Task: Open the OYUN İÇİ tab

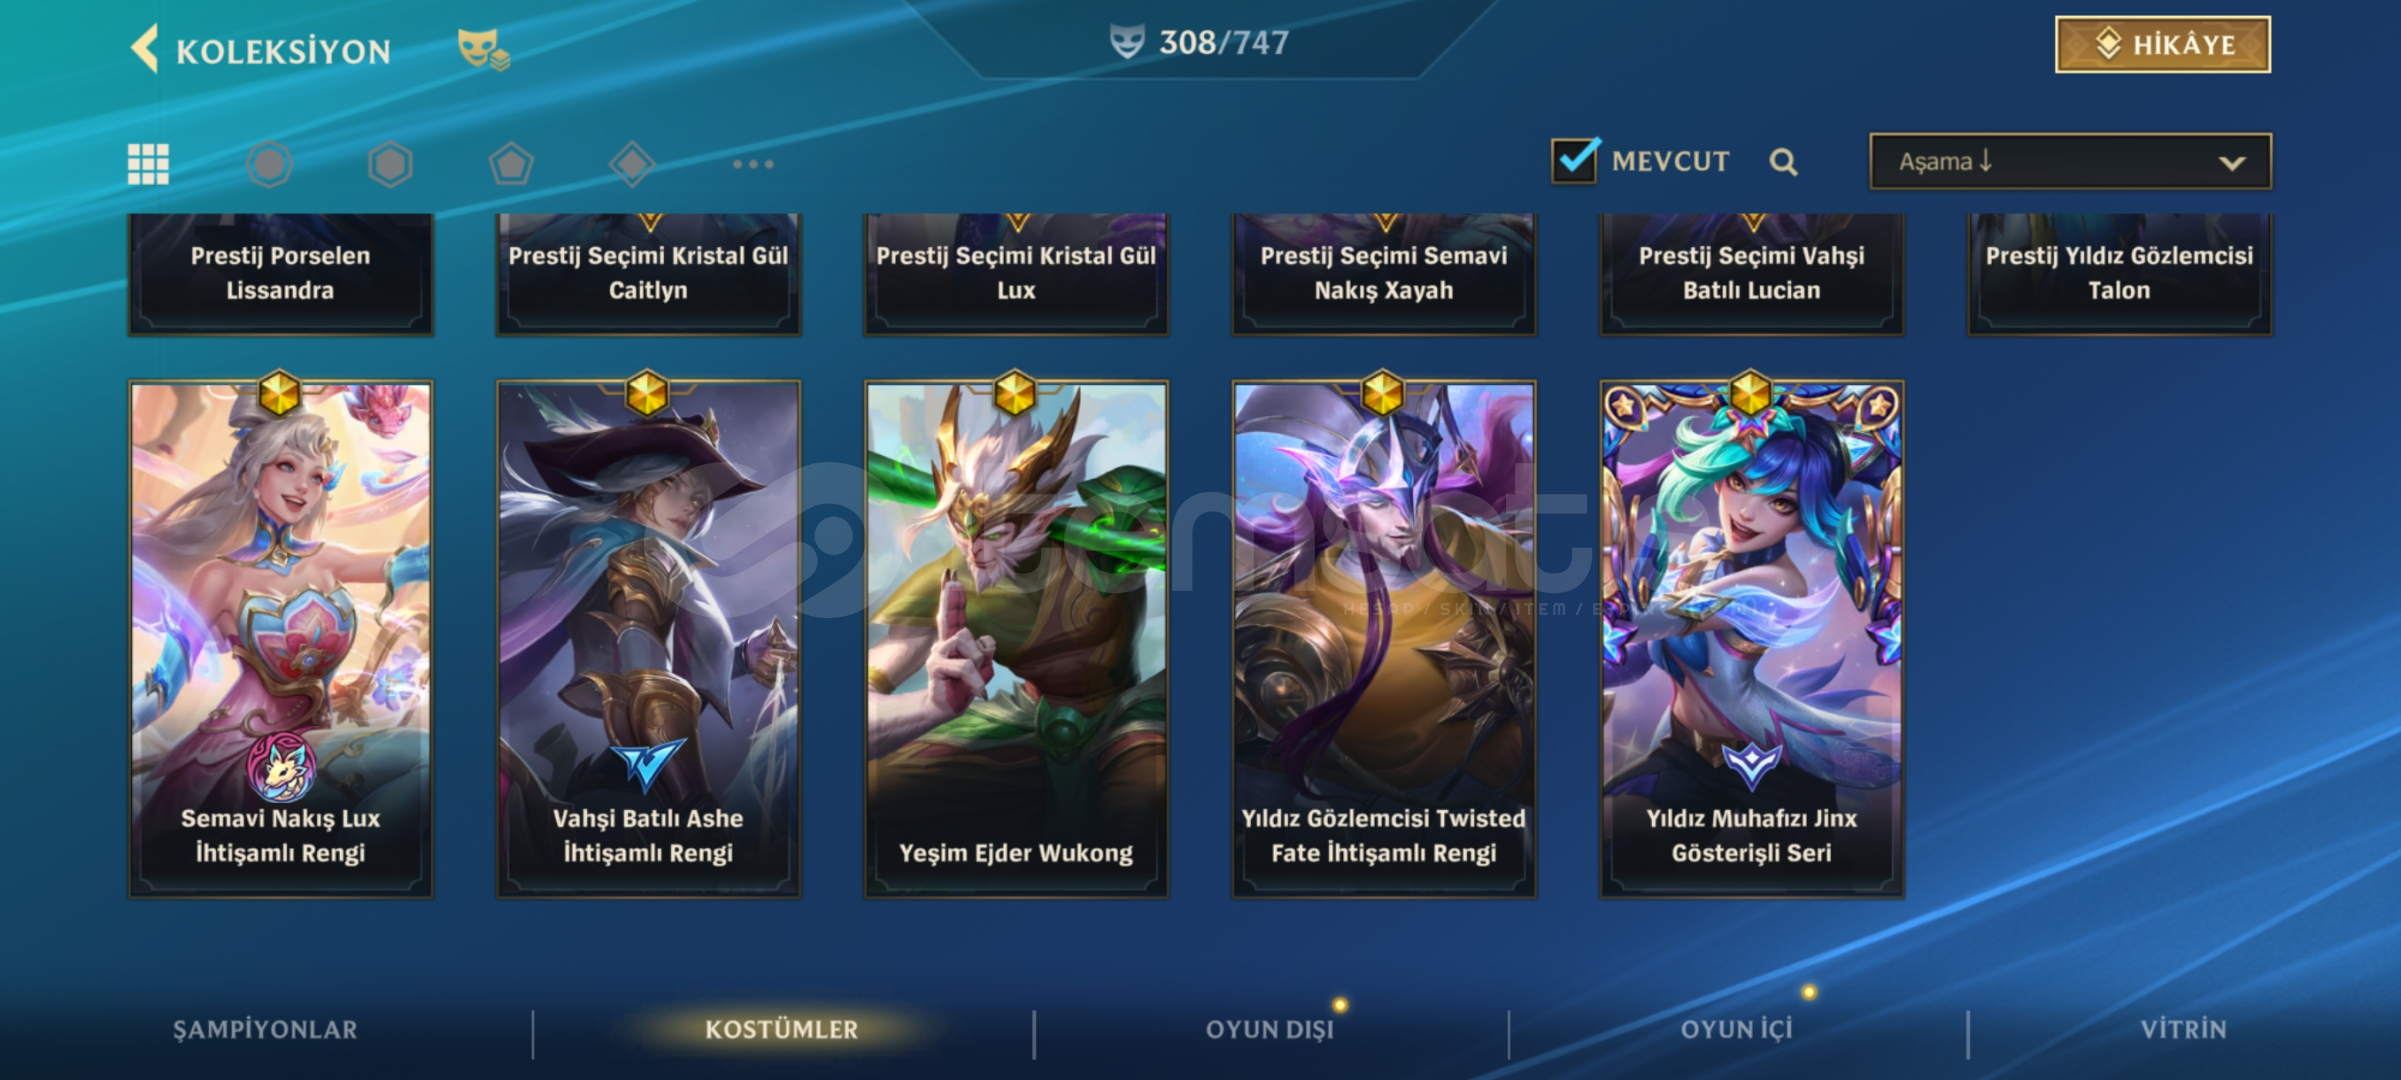Action: (1737, 1029)
